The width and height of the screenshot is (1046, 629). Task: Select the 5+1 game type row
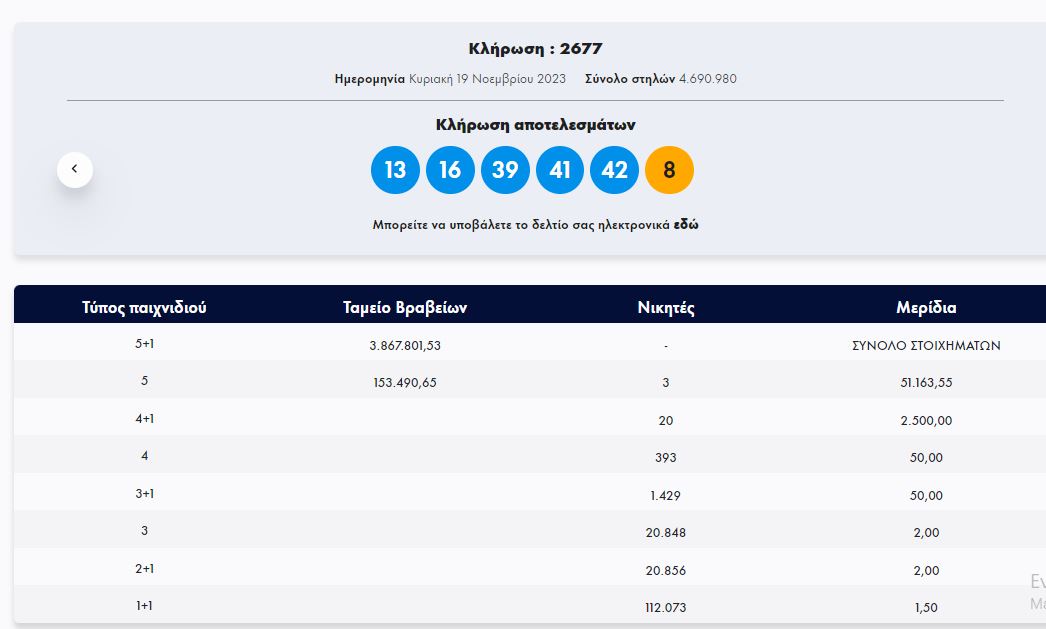pyautogui.click(x=144, y=343)
